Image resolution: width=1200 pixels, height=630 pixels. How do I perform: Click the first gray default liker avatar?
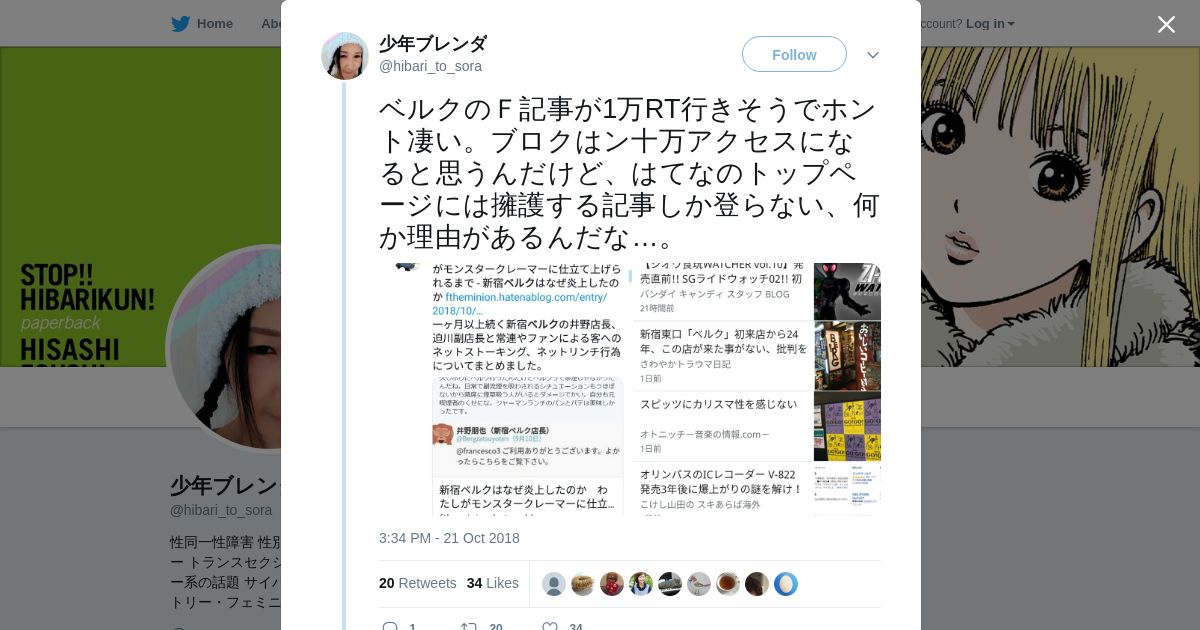pyautogui.click(x=554, y=584)
